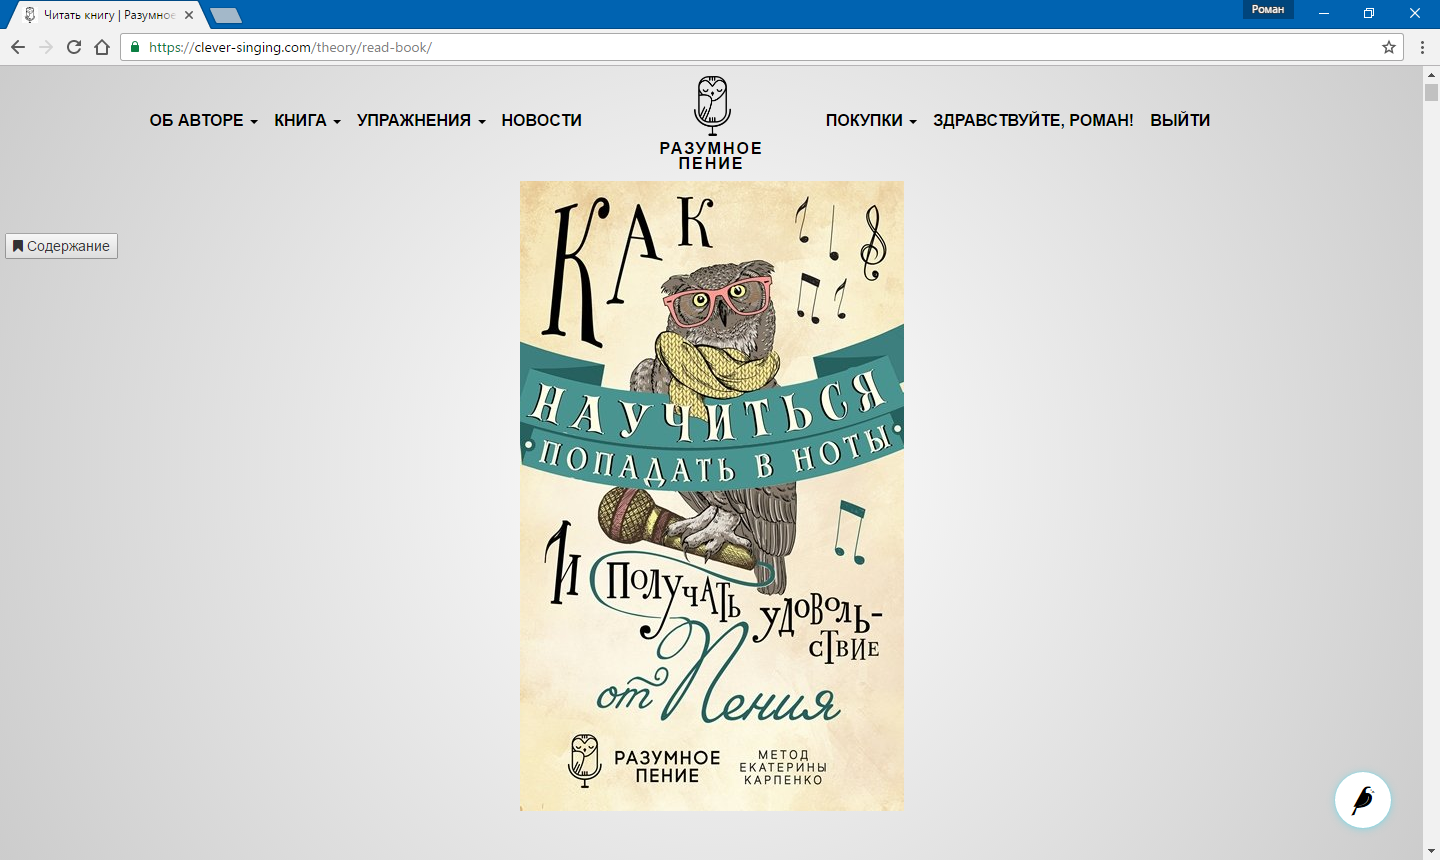Click 'Здравствуйте, Роман!' profile link
The image size is (1440, 860).
(1033, 120)
